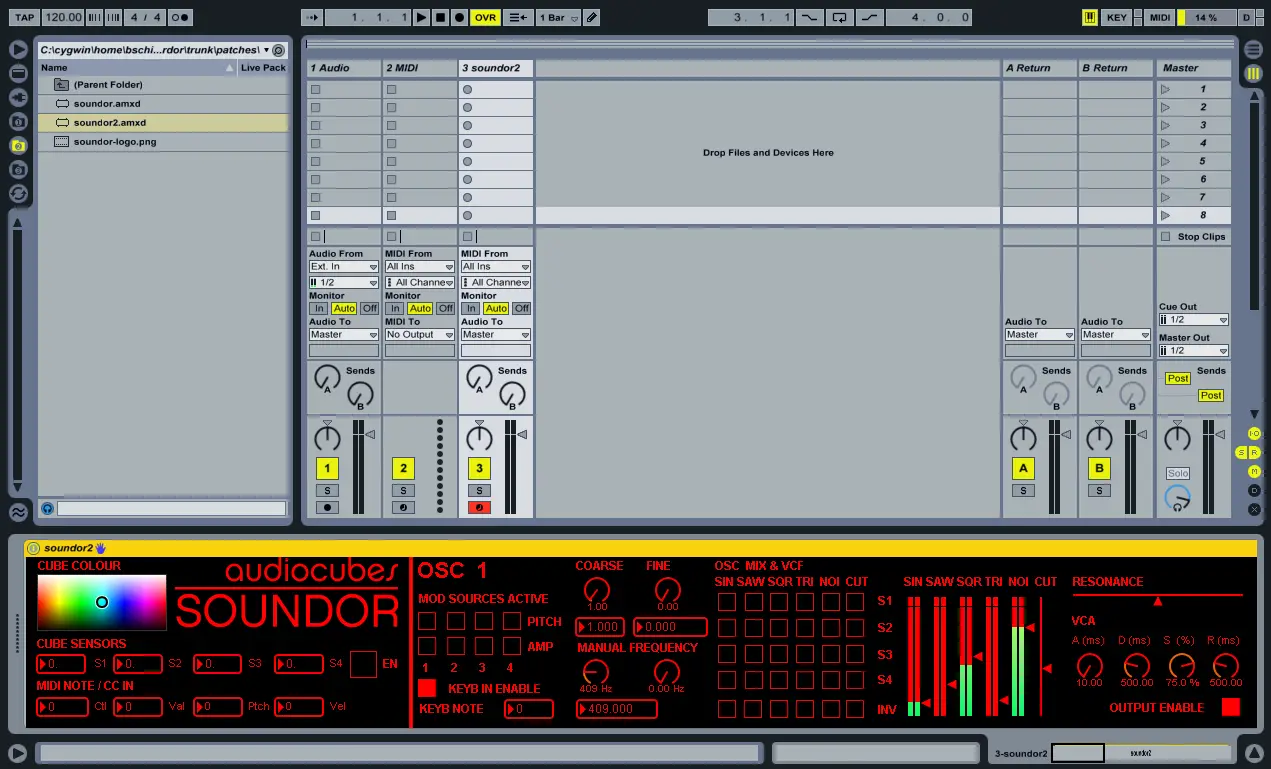Click the Back to Arrangement icon
This screenshot has width=1271, height=769.
517,17
